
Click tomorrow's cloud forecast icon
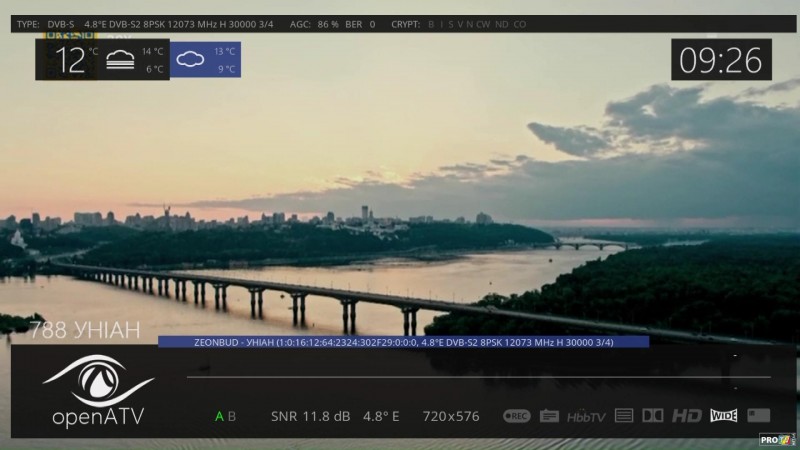pos(190,60)
